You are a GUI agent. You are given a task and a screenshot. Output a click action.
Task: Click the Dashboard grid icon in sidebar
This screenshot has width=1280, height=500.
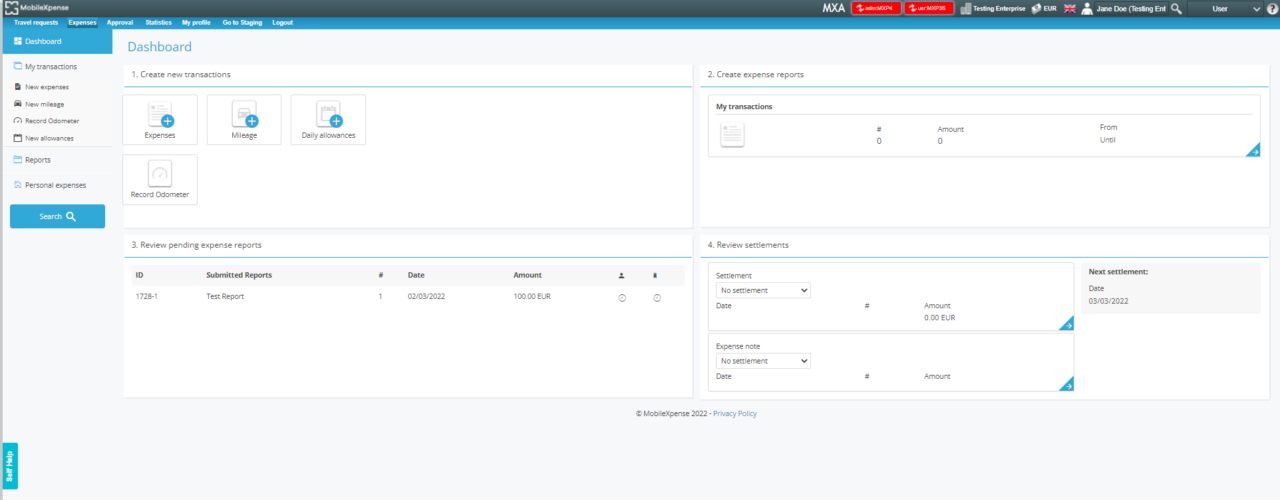pyautogui.click(x=18, y=41)
